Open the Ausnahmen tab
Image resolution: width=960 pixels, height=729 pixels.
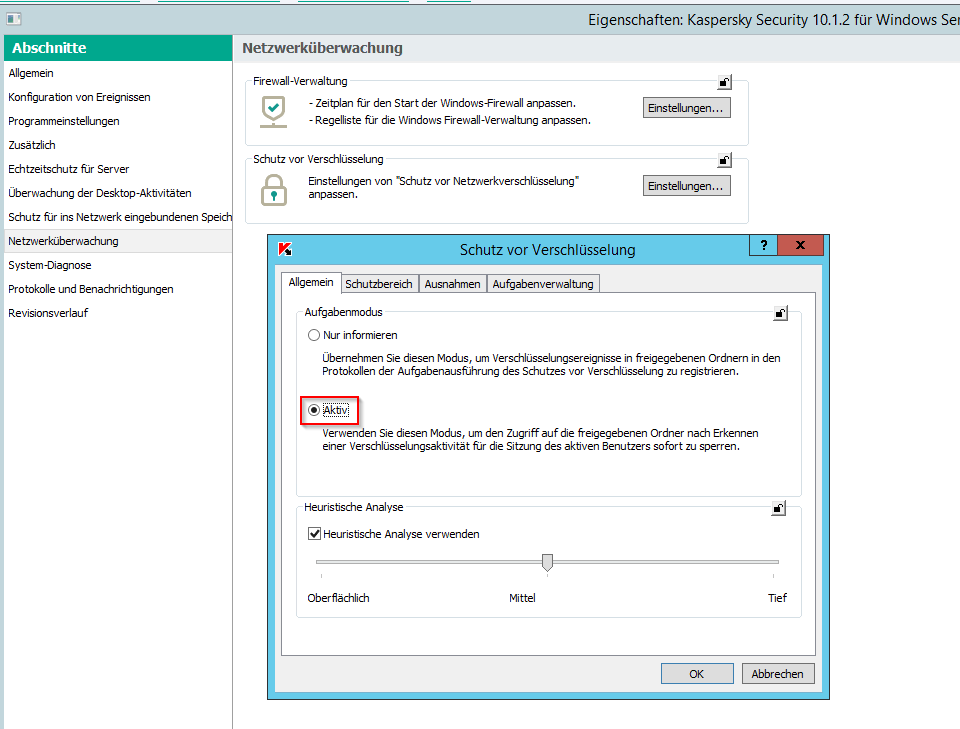coord(452,284)
